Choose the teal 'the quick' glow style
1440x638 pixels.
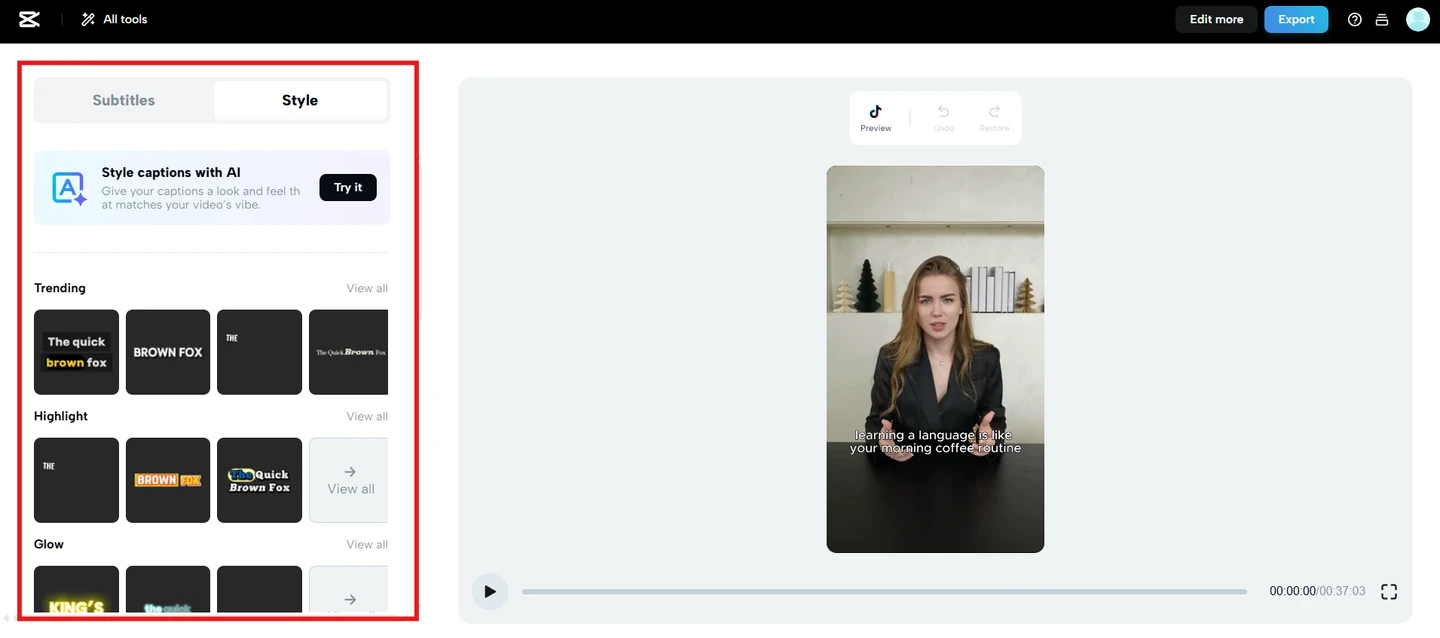(168, 589)
